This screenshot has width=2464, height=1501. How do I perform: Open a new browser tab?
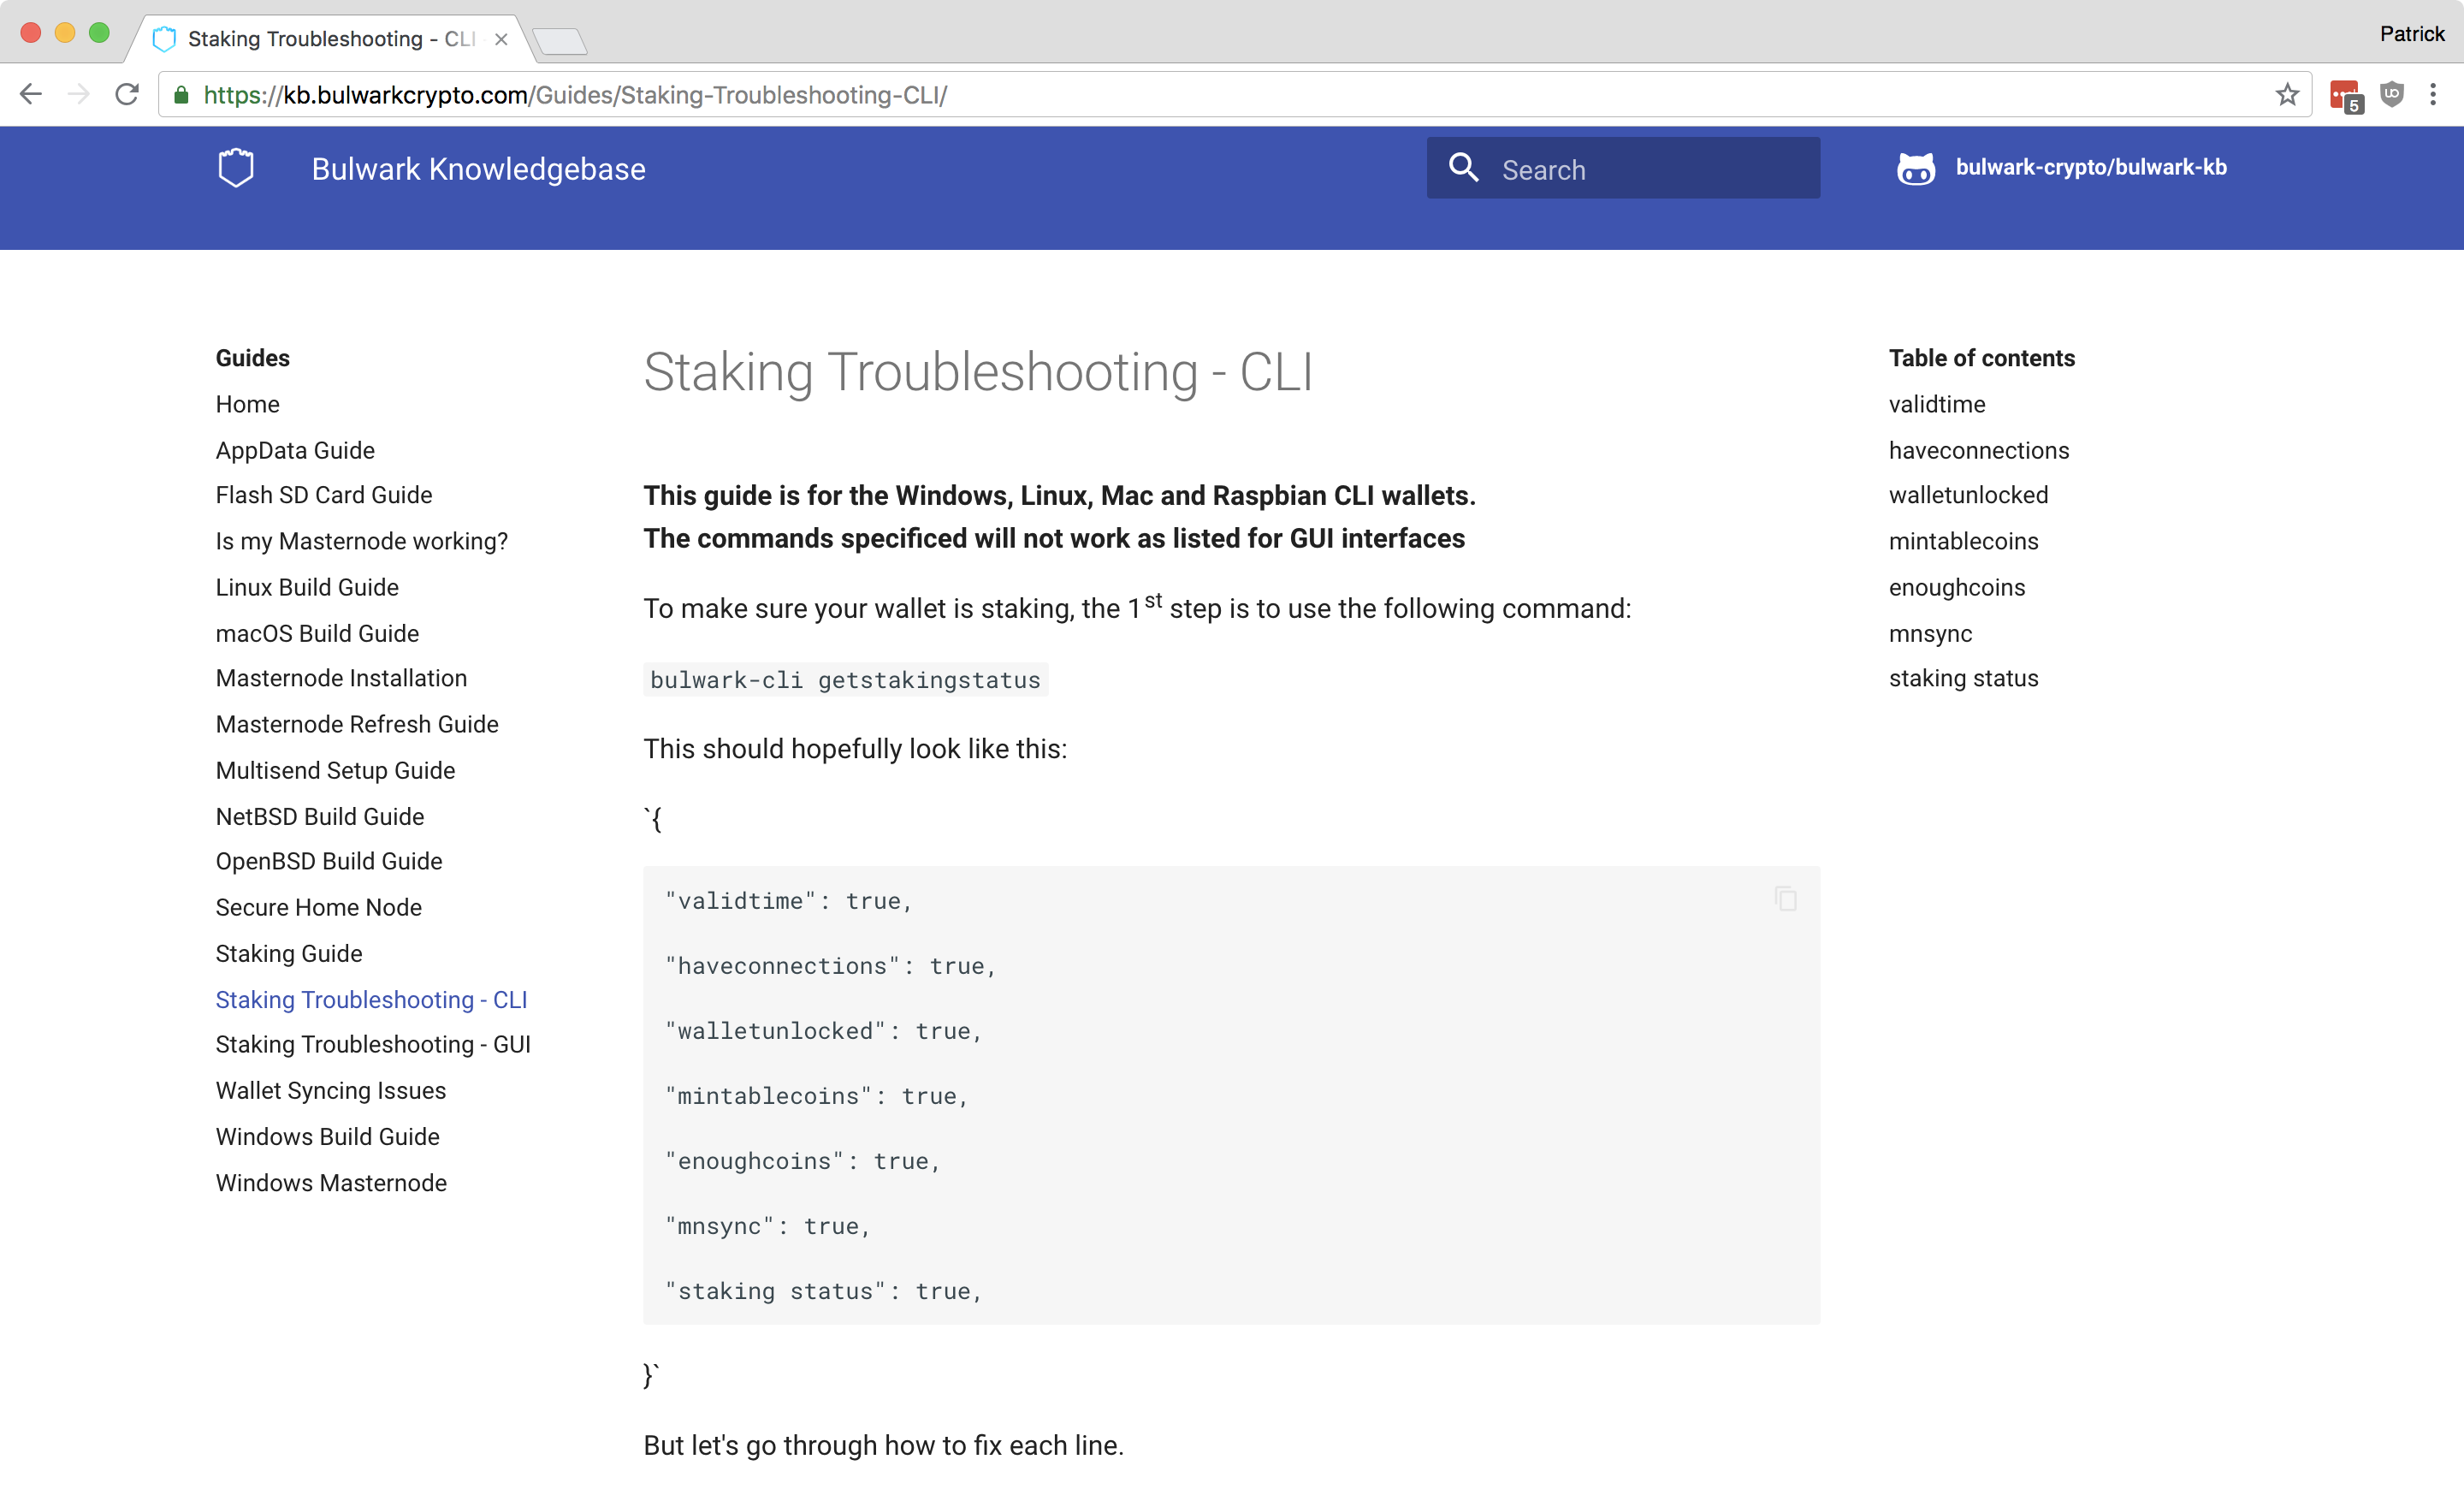click(x=560, y=41)
